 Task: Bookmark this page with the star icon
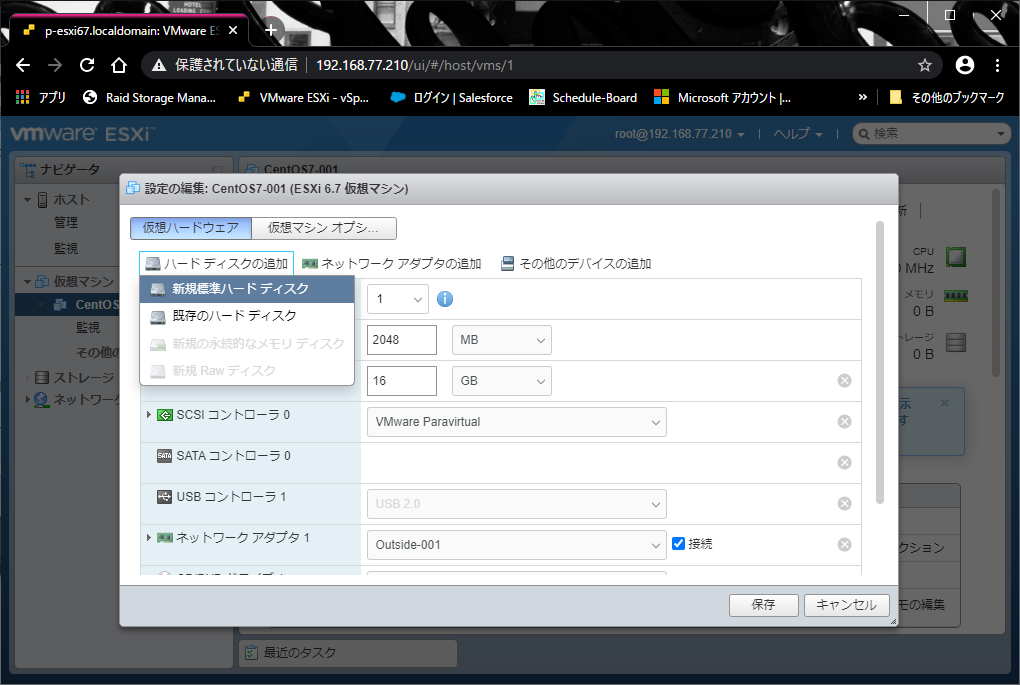[924, 65]
